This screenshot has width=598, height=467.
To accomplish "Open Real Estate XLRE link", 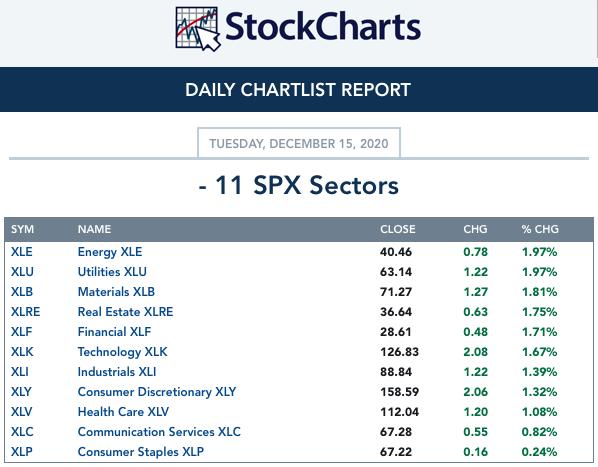I will tap(125, 312).
